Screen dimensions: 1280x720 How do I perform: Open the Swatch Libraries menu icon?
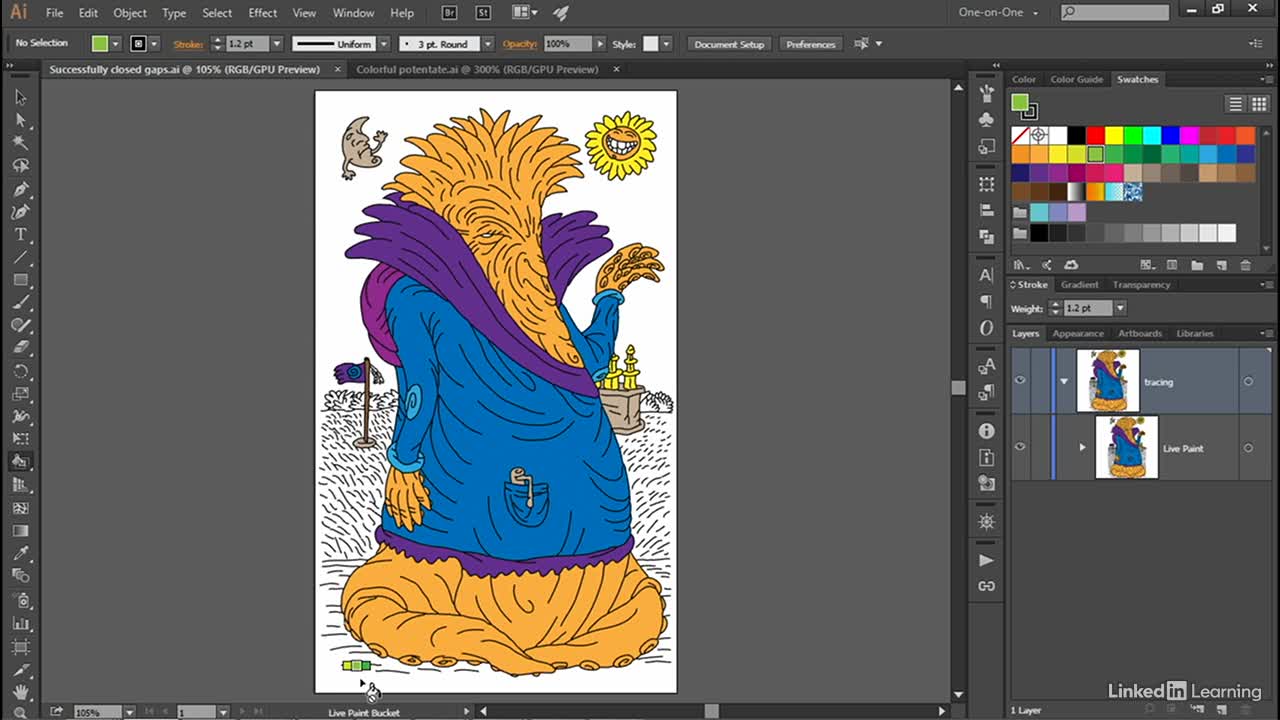[1020, 265]
